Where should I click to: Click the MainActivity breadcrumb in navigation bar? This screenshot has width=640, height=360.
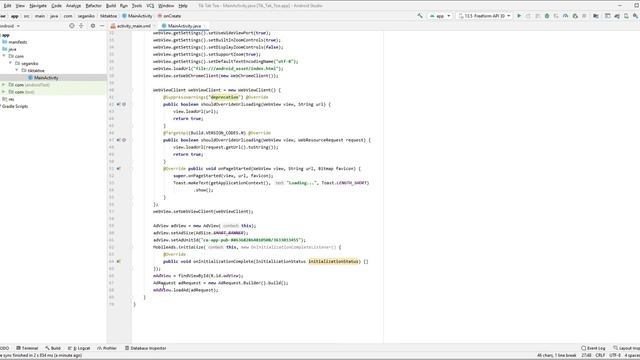138,16
